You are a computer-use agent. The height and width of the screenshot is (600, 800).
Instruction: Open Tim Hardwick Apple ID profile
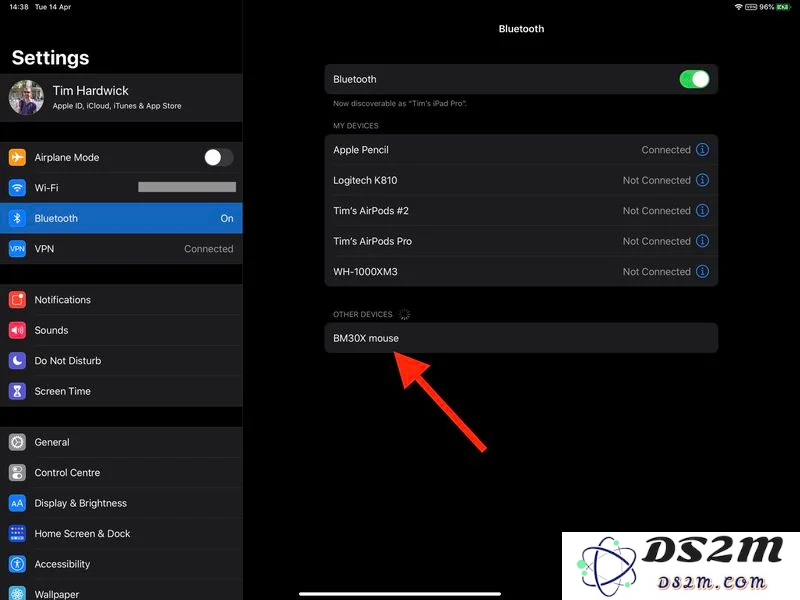(x=121, y=97)
